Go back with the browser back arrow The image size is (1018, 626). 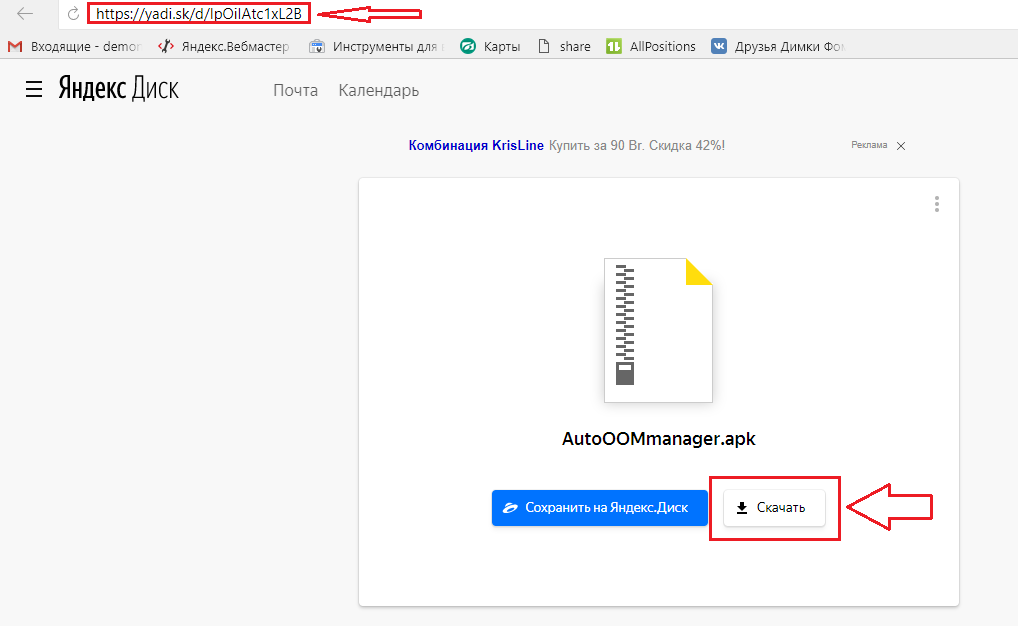(x=25, y=14)
